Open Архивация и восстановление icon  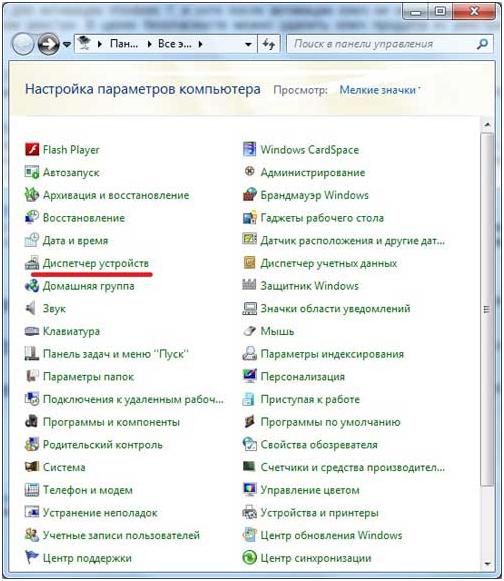[32, 195]
